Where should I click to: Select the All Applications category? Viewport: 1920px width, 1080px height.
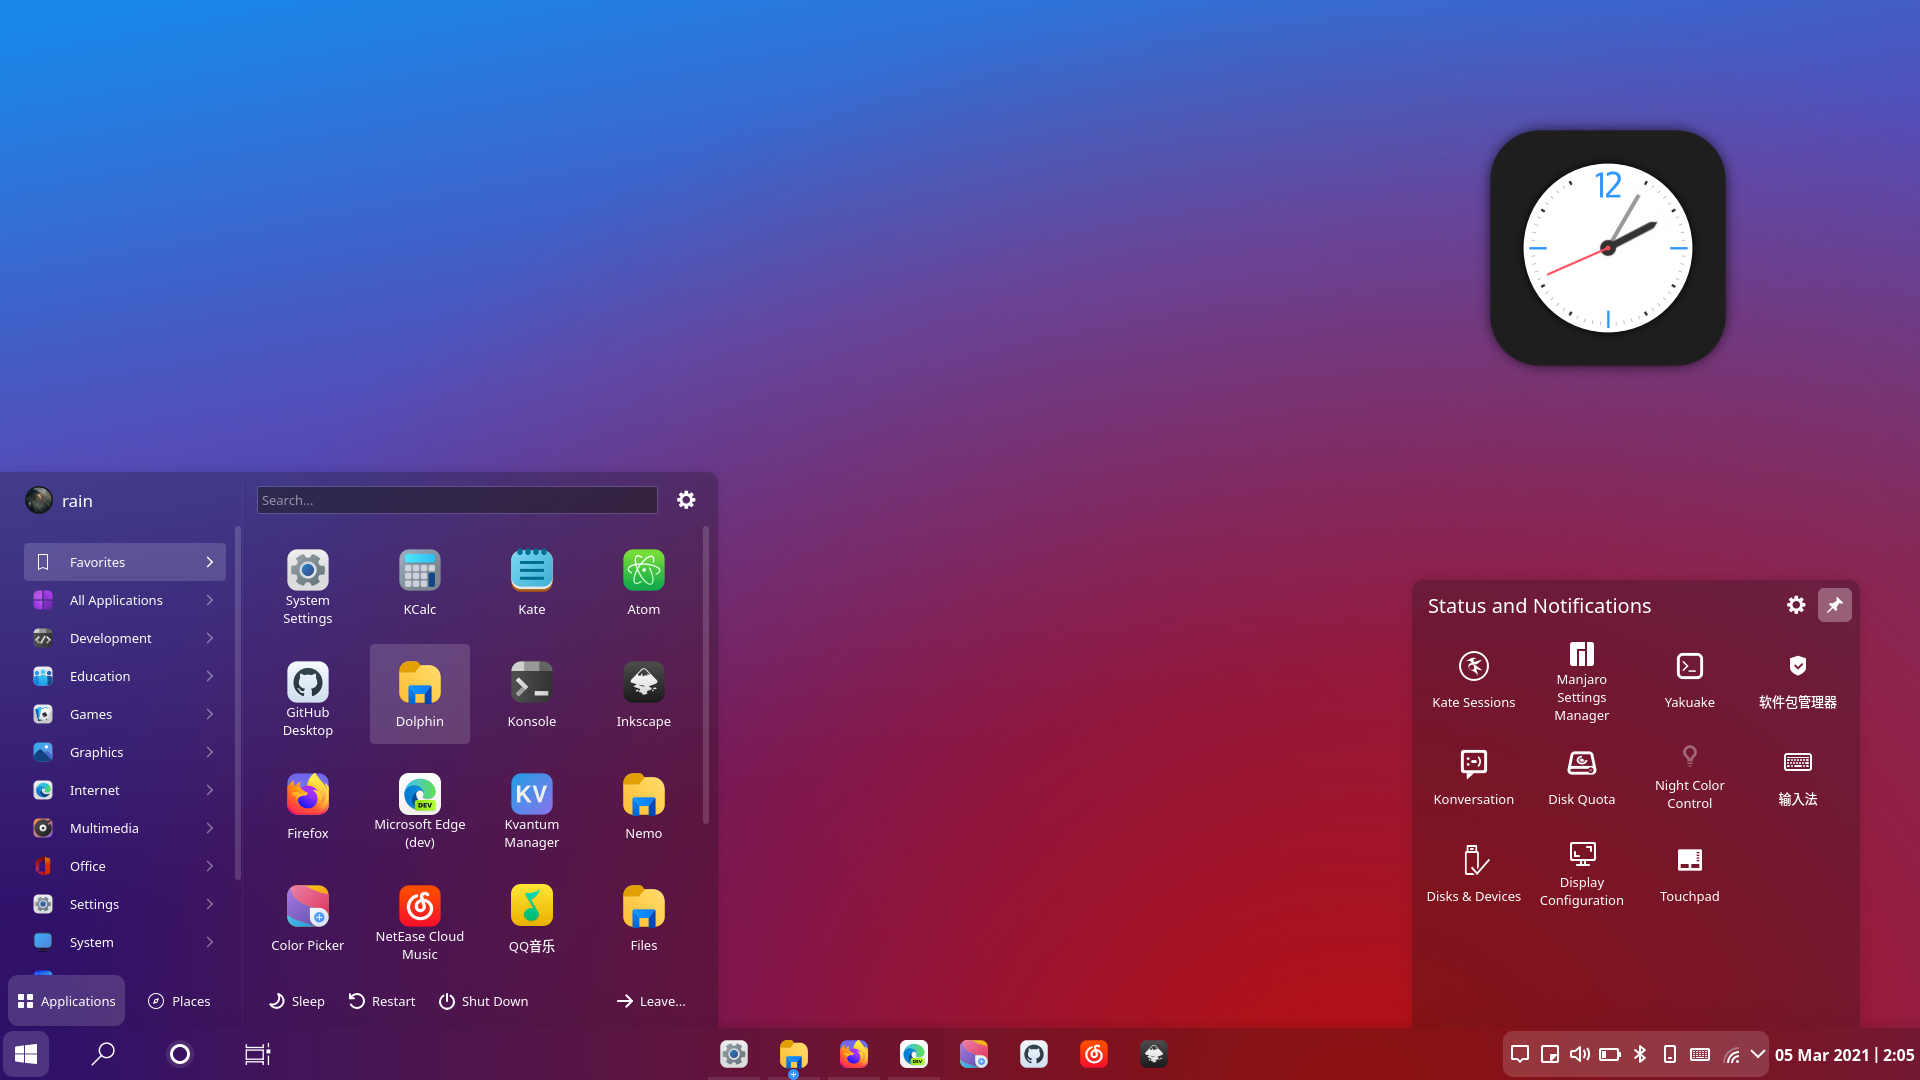[x=125, y=600]
